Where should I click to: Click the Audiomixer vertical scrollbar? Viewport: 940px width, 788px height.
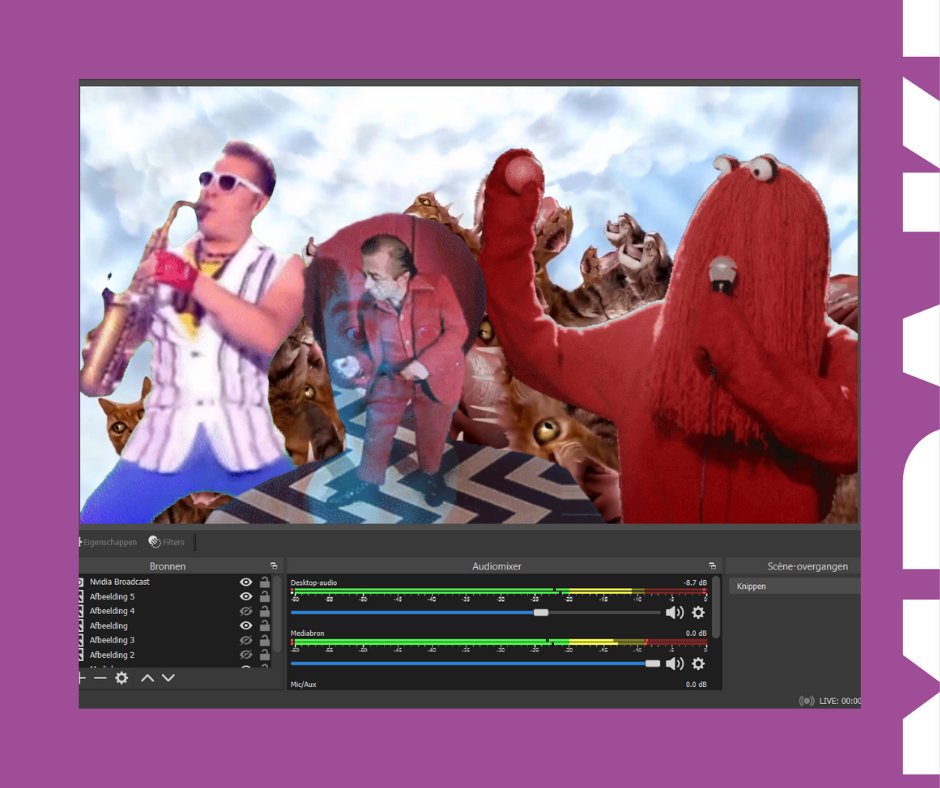(x=716, y=609)
